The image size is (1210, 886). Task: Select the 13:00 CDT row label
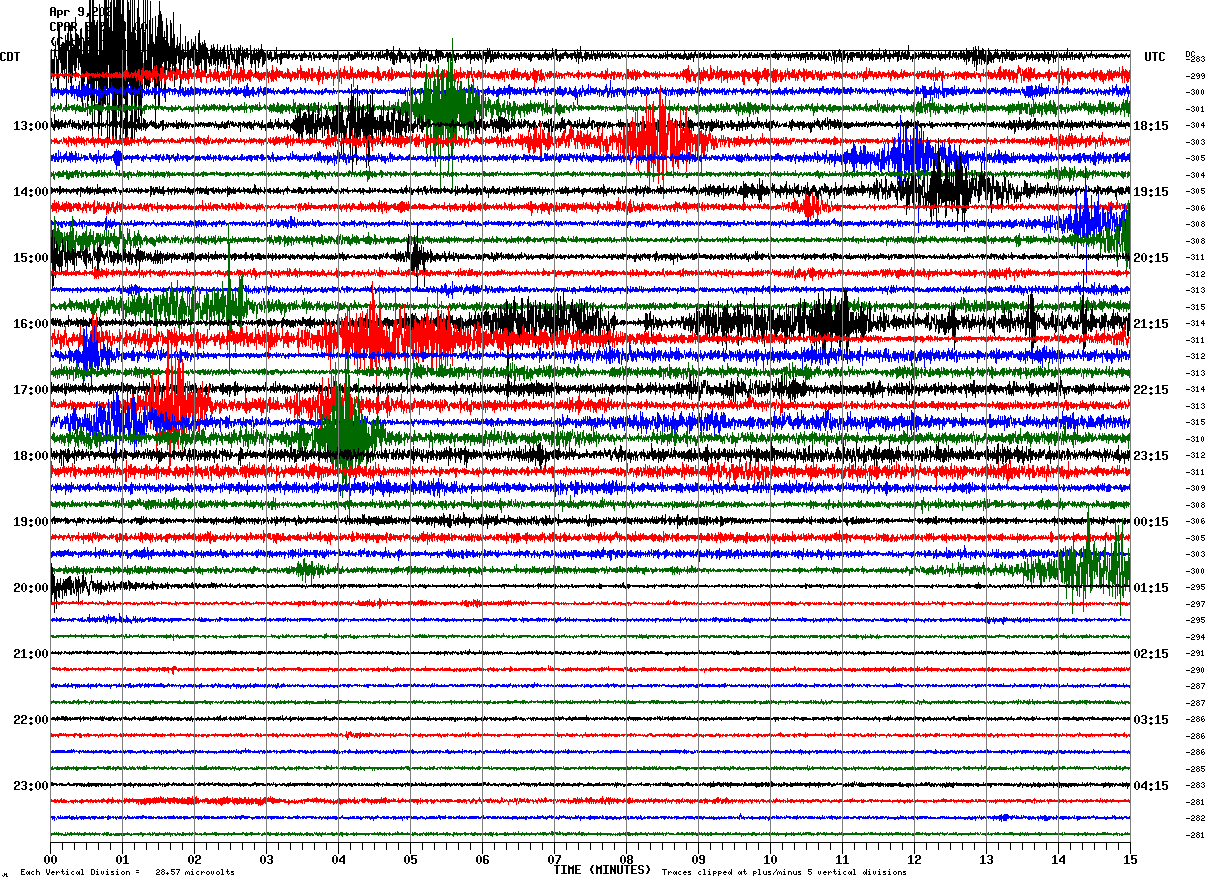[x=31, y=126]
